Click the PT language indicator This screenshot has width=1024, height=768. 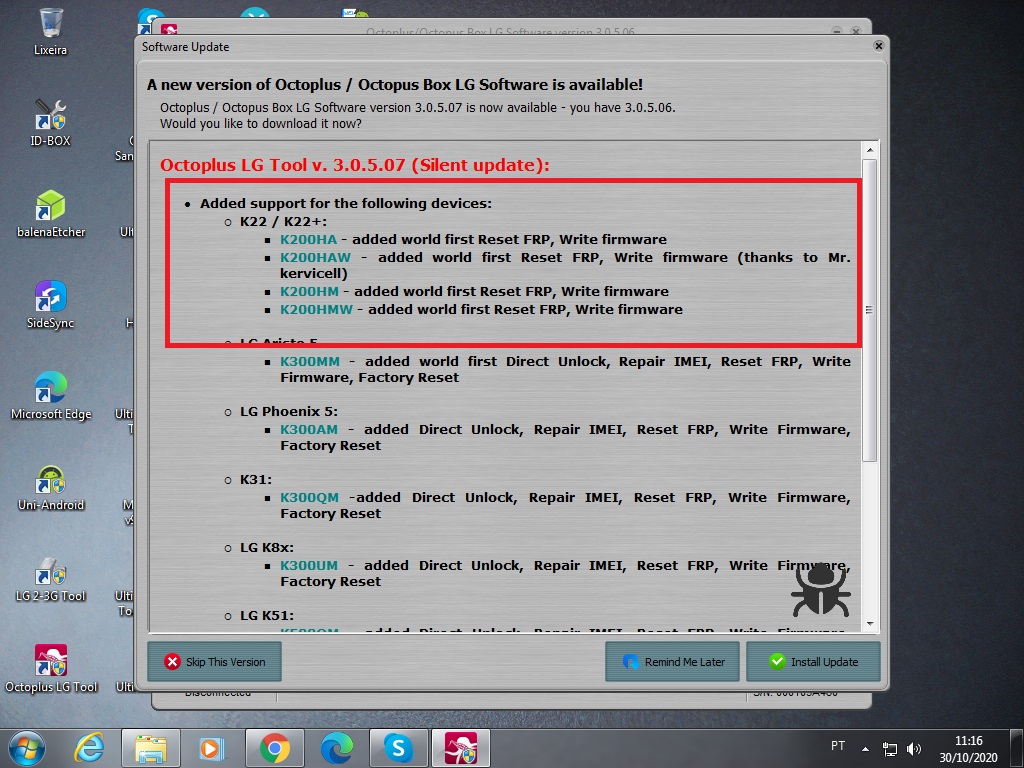click(x=838, y=746)
